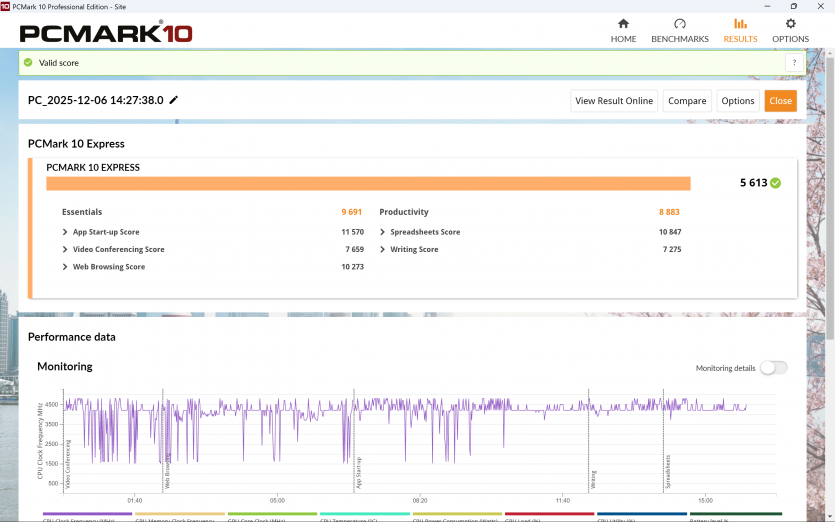835x522 pixels.
Task: Click the orange PCMark 10 Express score bar
Action: click(368, 183)
